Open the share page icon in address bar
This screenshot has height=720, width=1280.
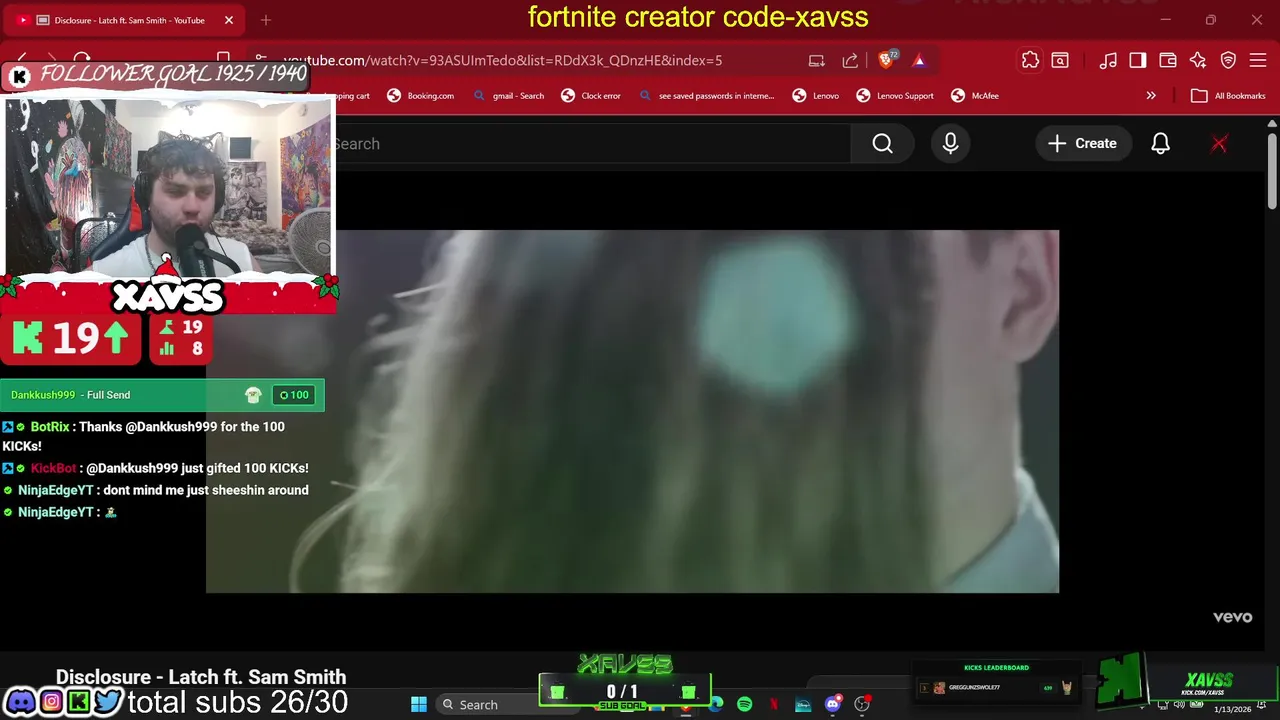(850, 61)
